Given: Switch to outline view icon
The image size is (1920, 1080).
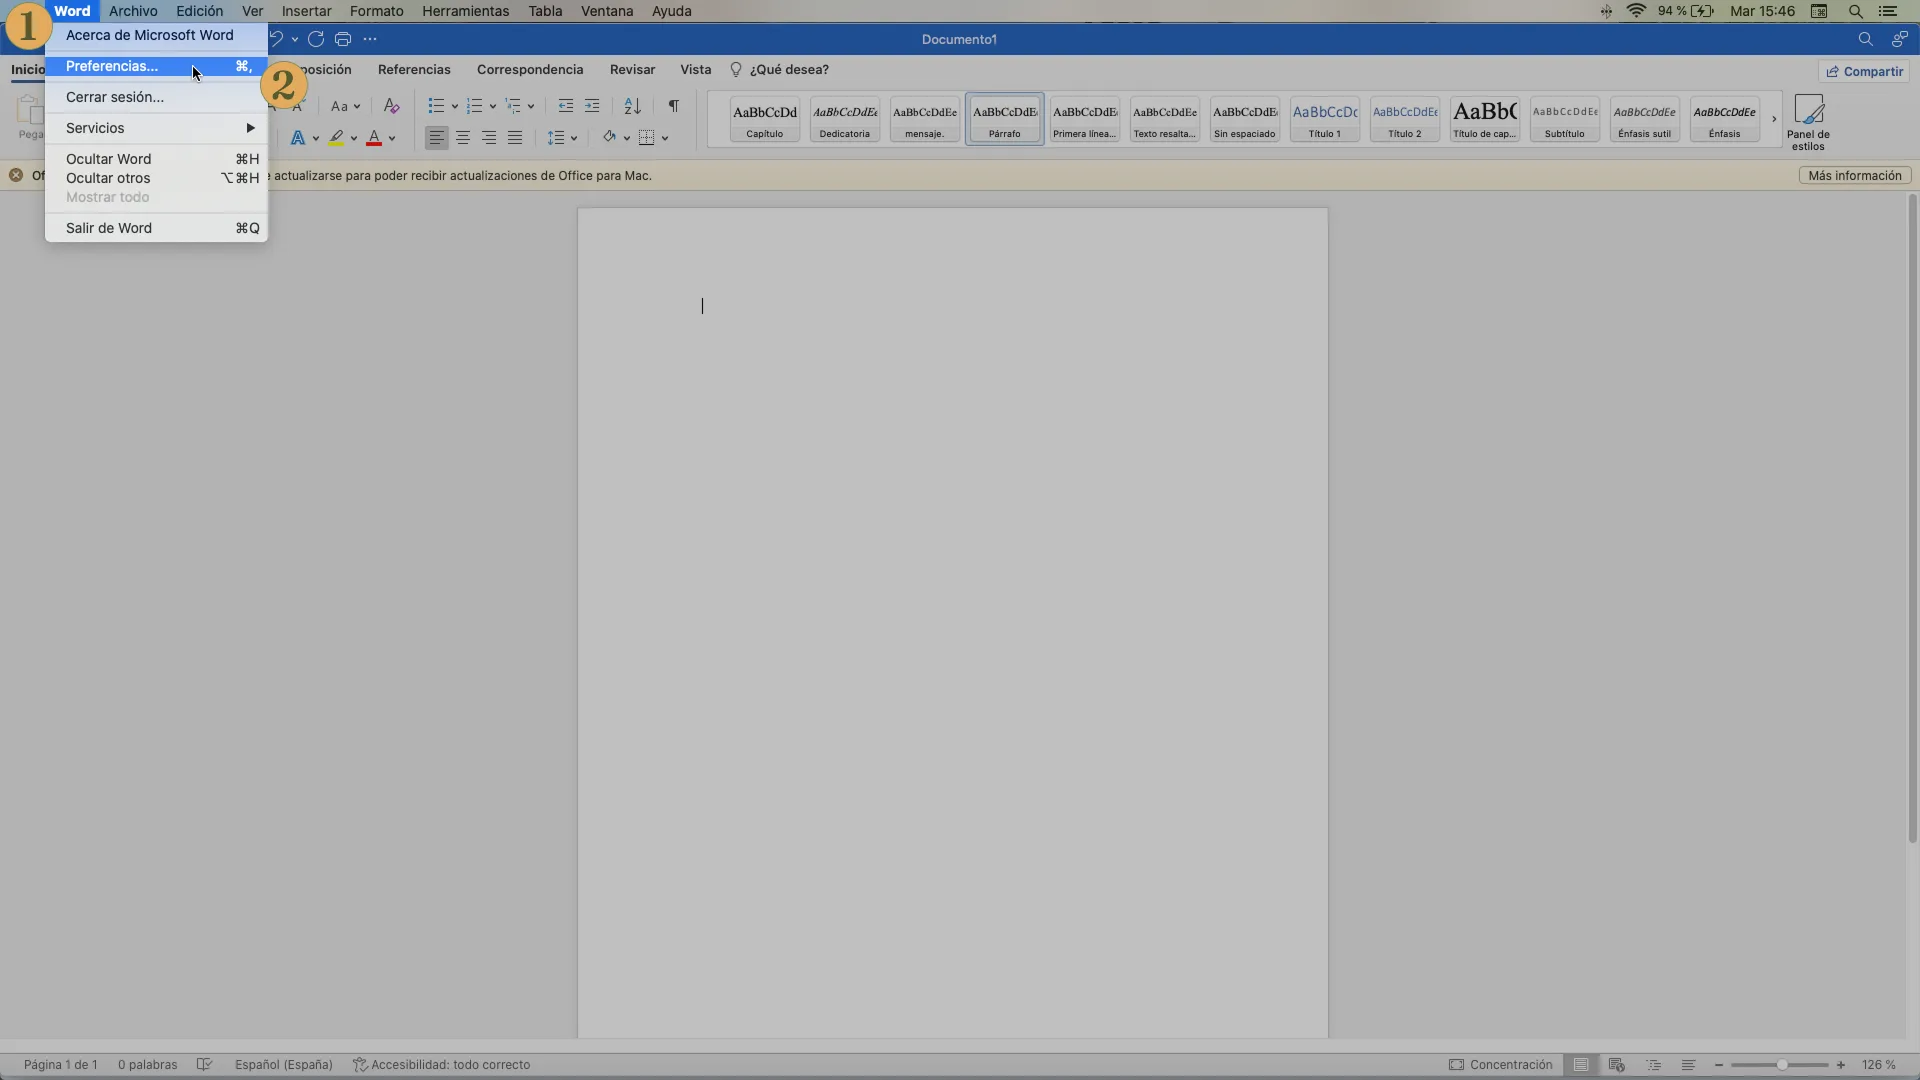Looking at the screenshot, I should coord(1653,1065).
